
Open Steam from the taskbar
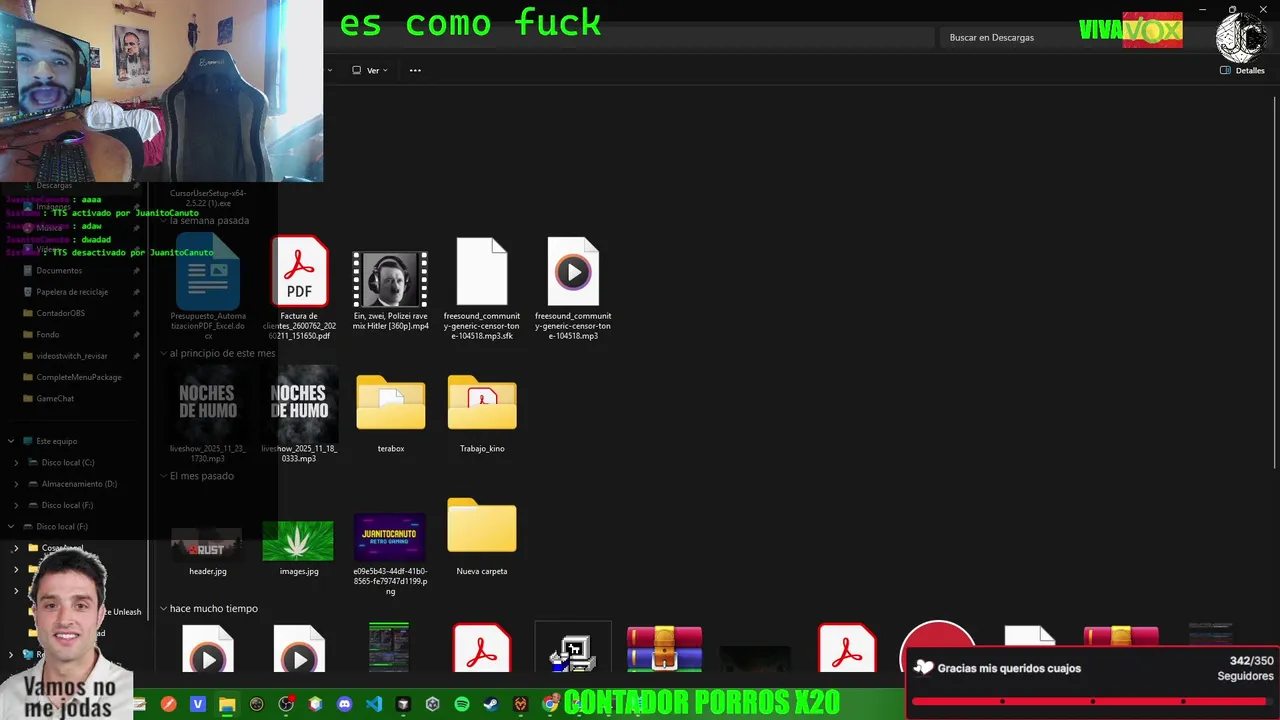pyautogui.click(x=491, y=705)
